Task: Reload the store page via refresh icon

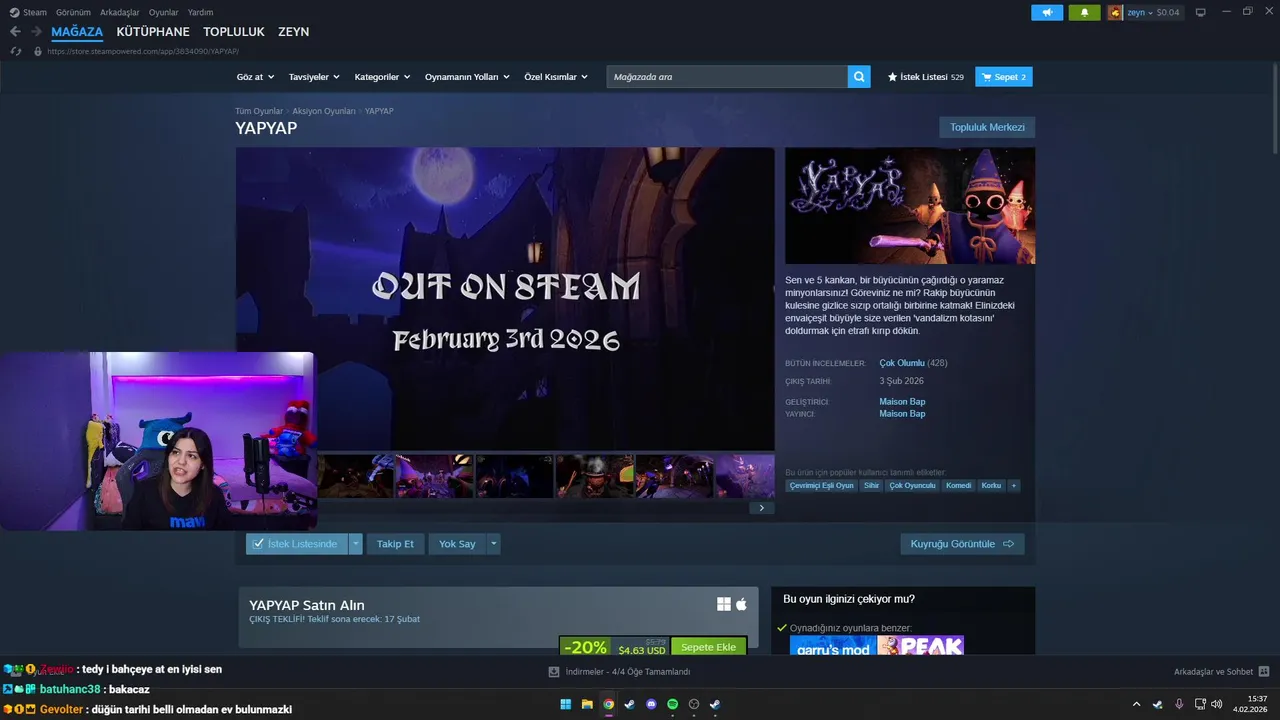Action: 15,51
